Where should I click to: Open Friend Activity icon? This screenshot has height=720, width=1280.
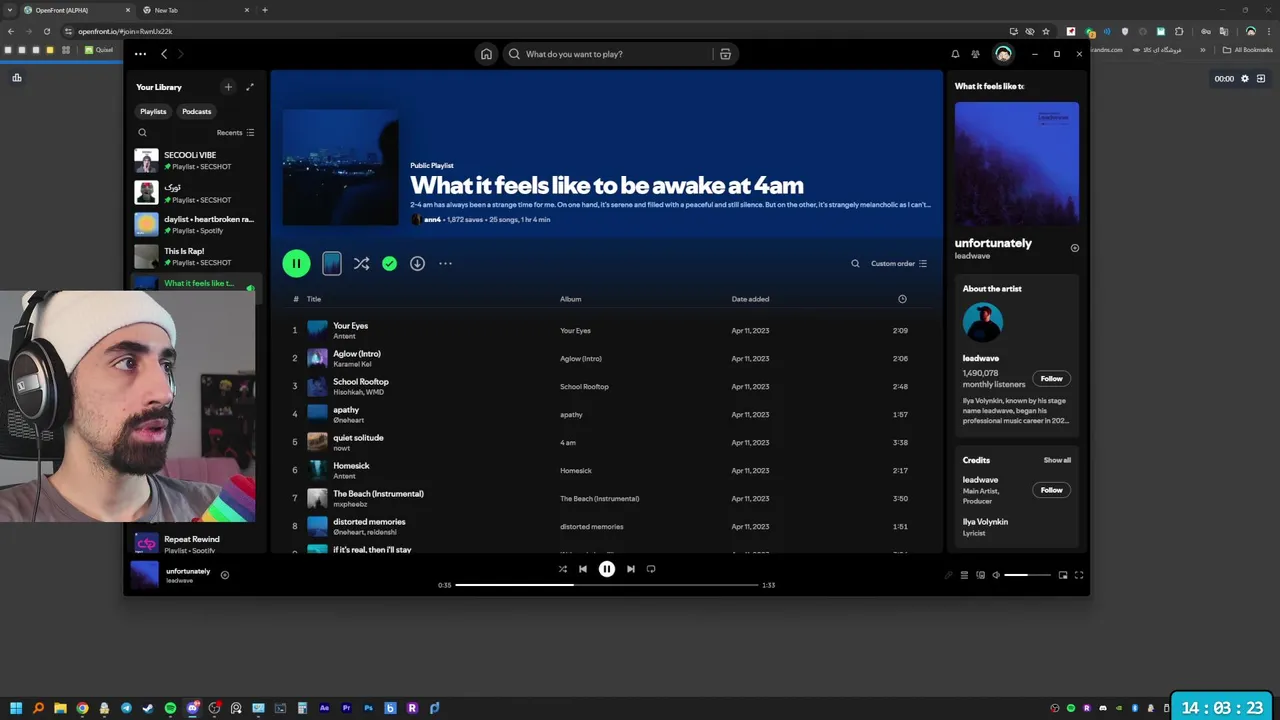[975, 54]
